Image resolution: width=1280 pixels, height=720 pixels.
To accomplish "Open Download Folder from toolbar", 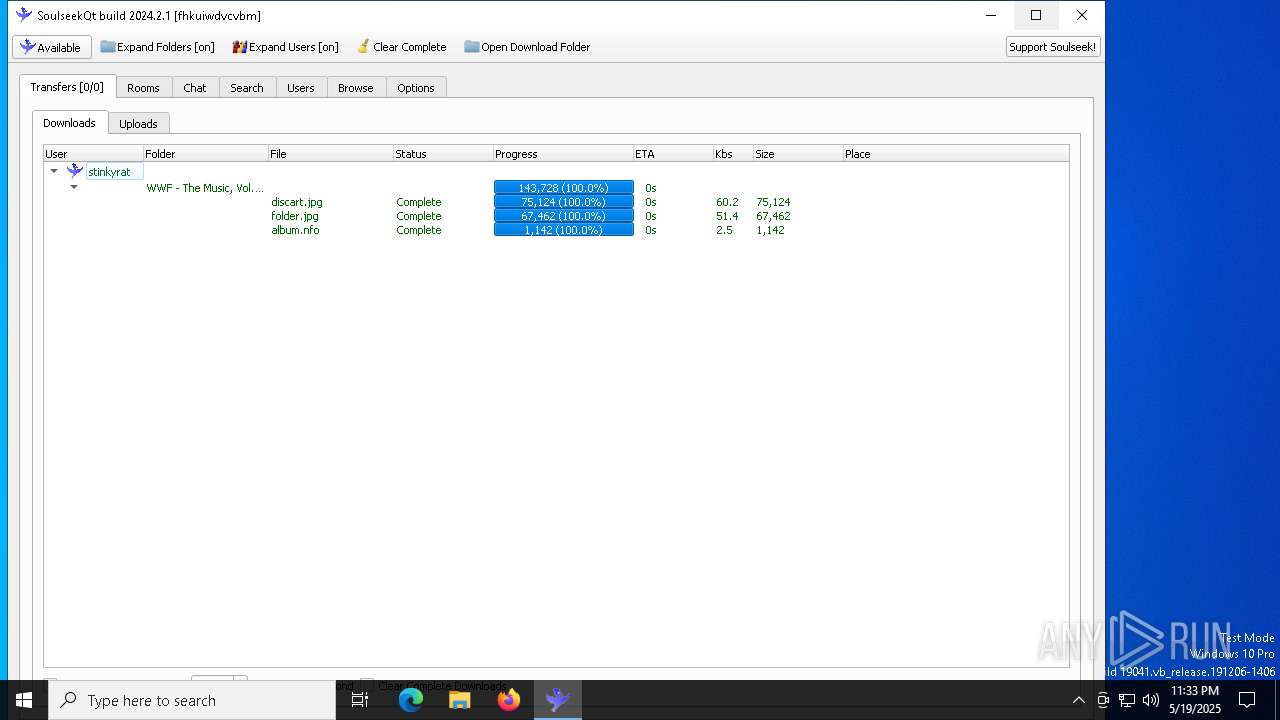I will [x=527, y=47].
